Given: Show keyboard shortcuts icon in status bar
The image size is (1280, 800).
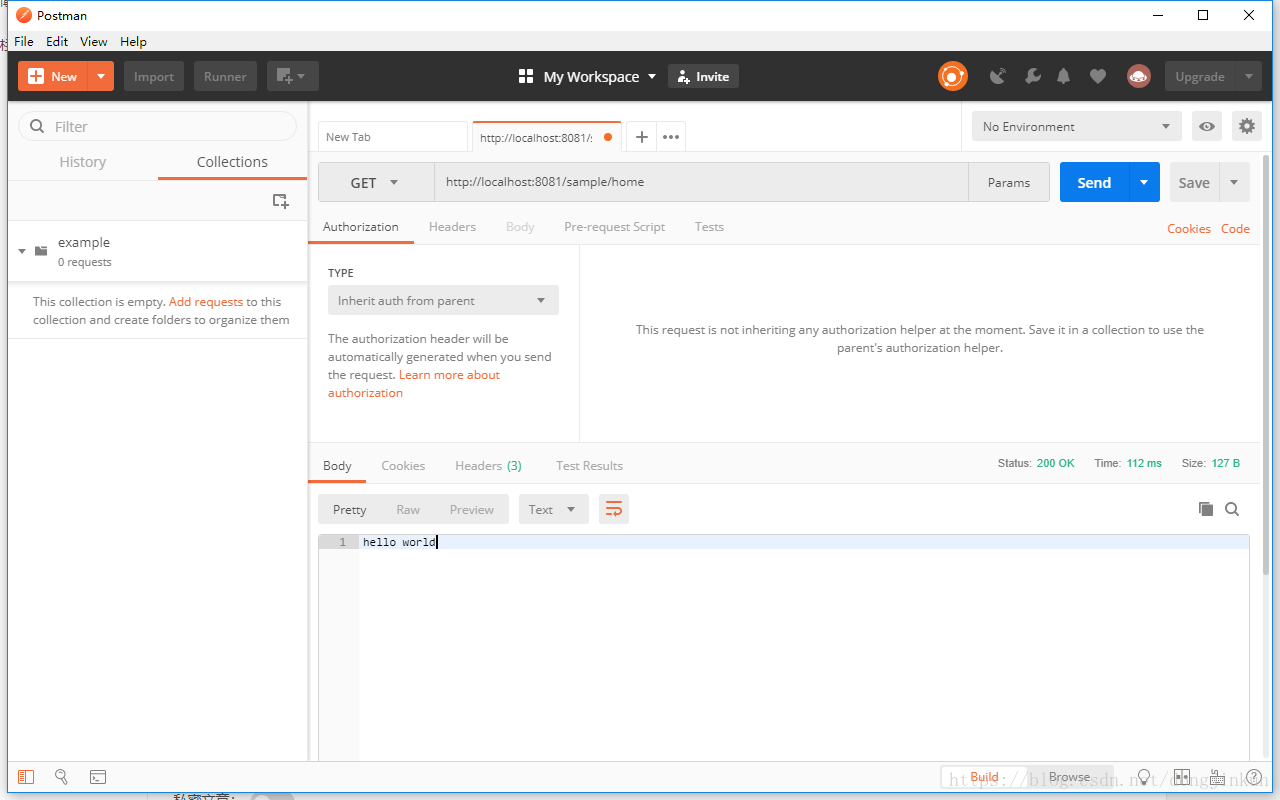Looking at the screenshot, I should [x=1217, y=777].
